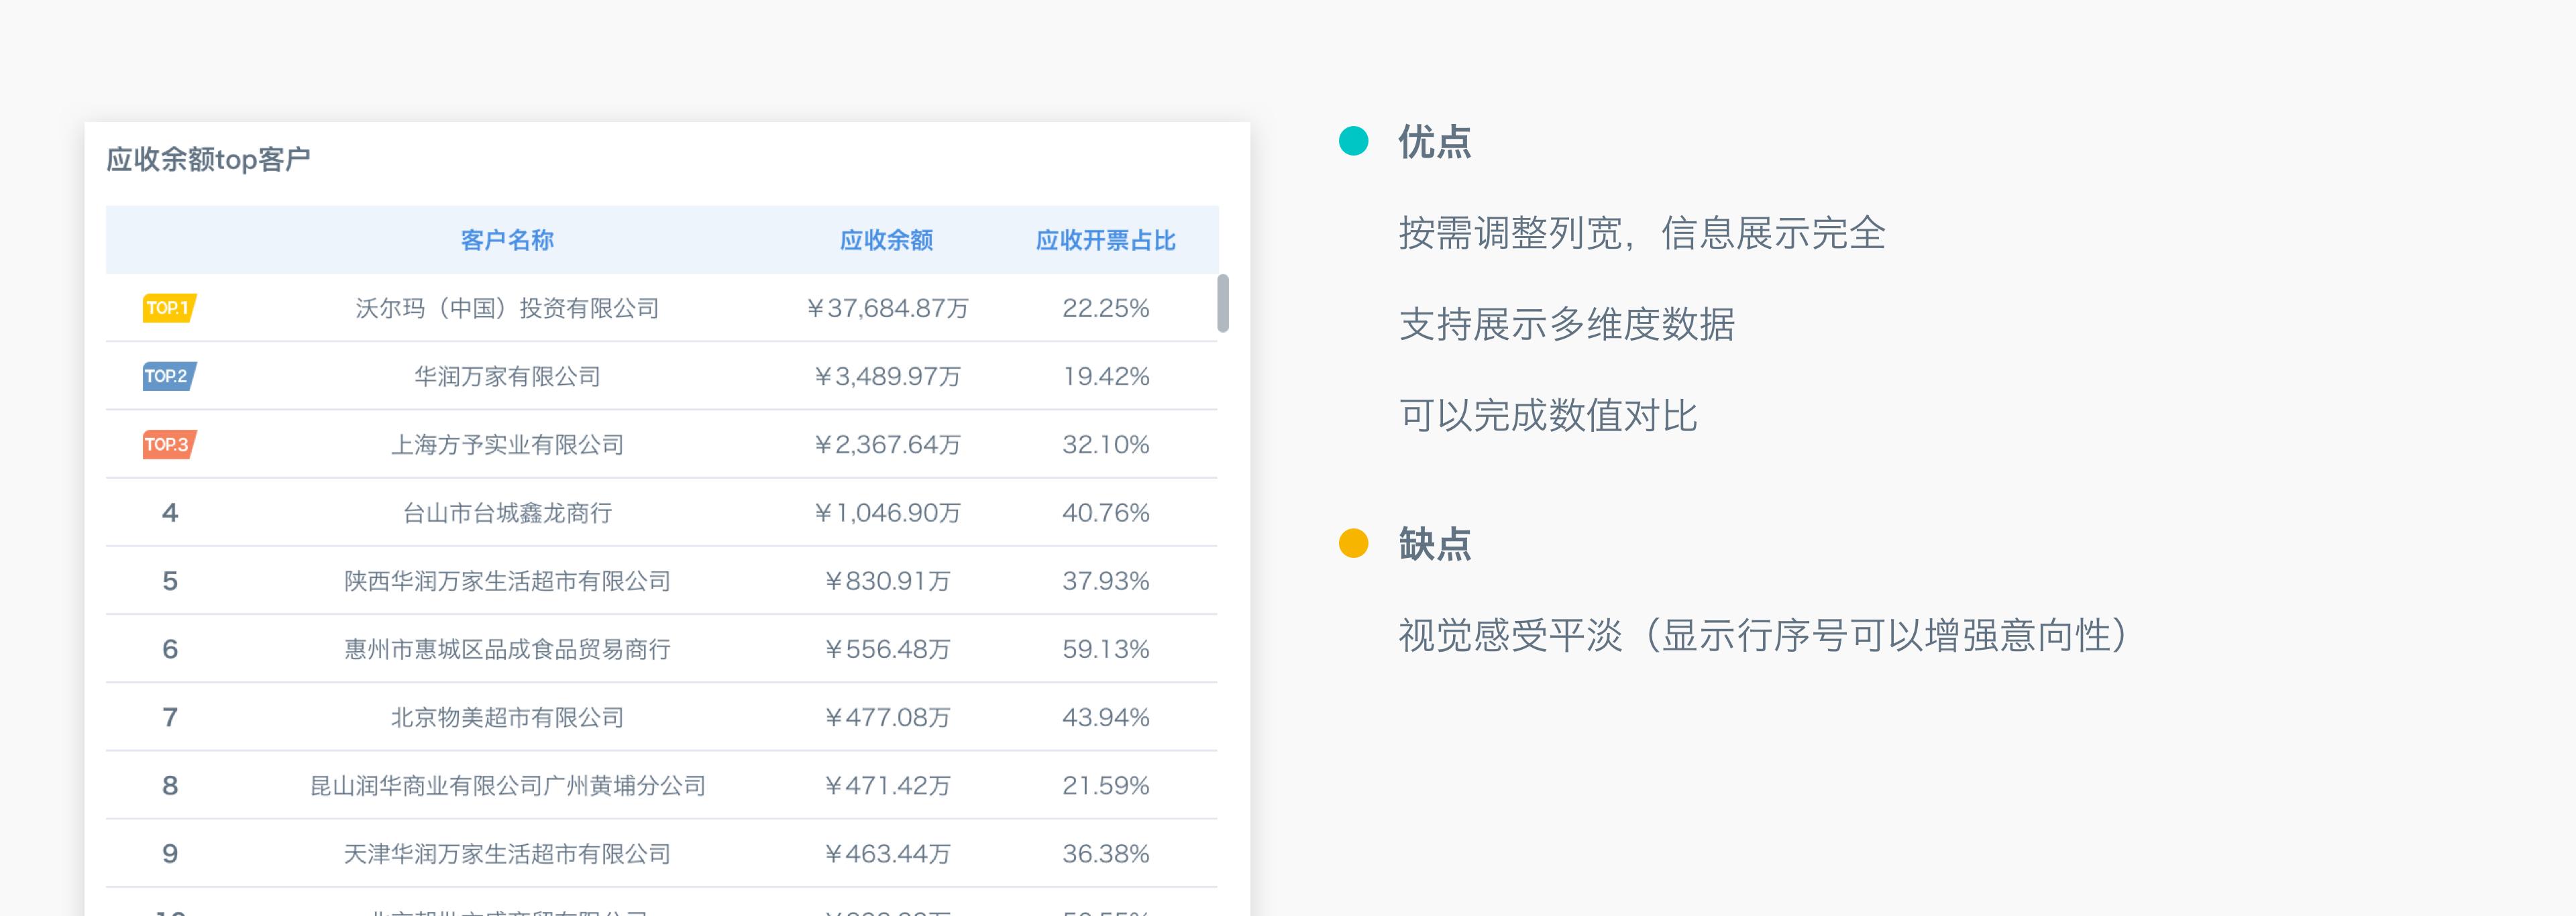
Task: Click row number 4
Action: (x=170, y=513)
